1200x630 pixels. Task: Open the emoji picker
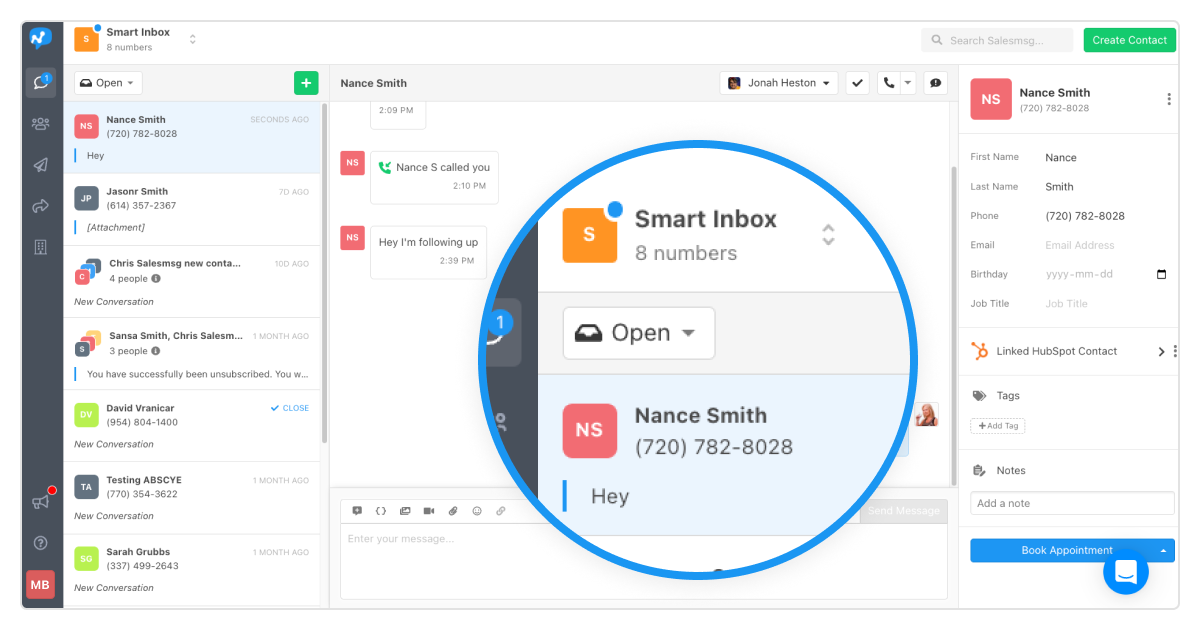pyautogui.click(x=477, y=511)
